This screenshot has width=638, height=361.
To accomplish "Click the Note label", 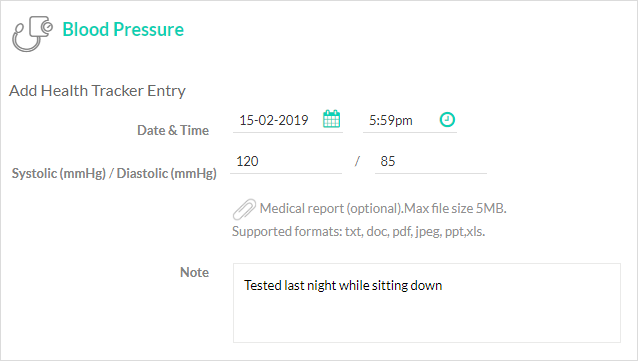I will (194, 272).
